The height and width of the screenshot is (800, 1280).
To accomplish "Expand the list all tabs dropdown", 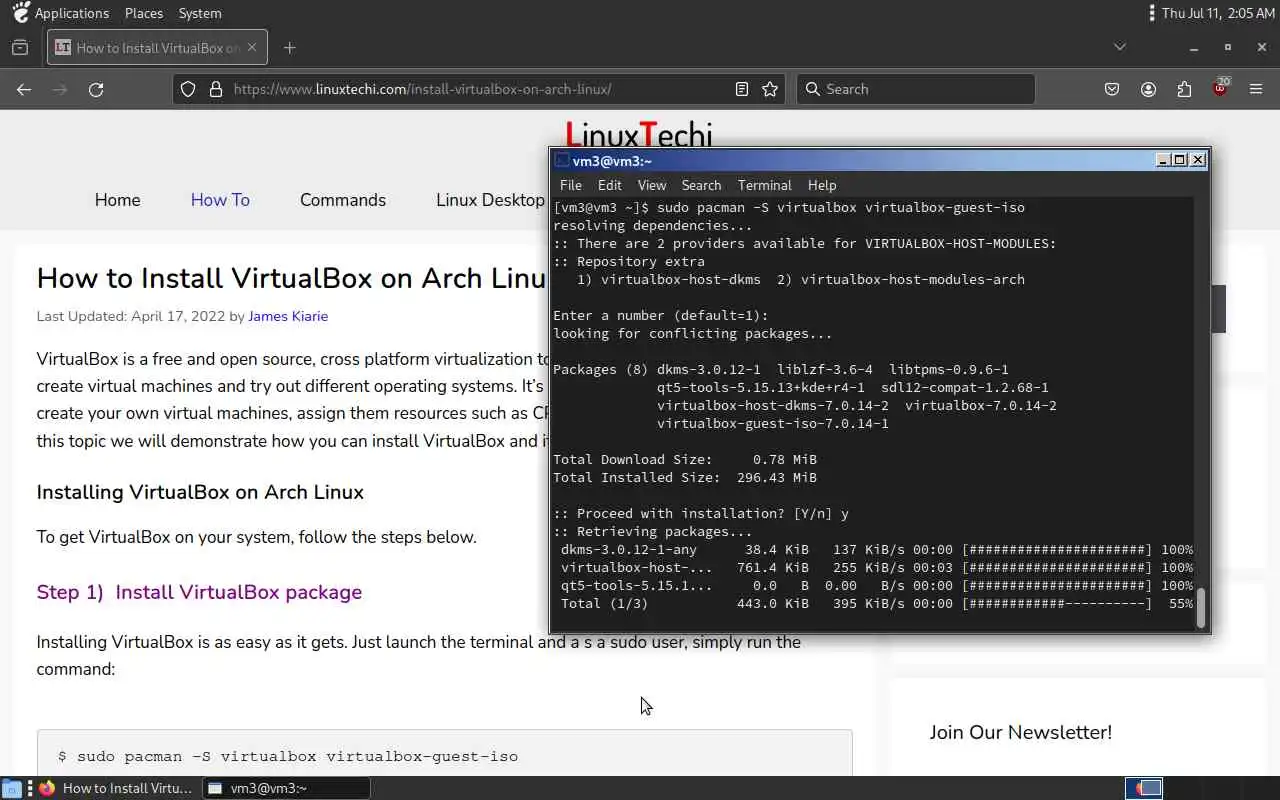I will point(1120,47).
